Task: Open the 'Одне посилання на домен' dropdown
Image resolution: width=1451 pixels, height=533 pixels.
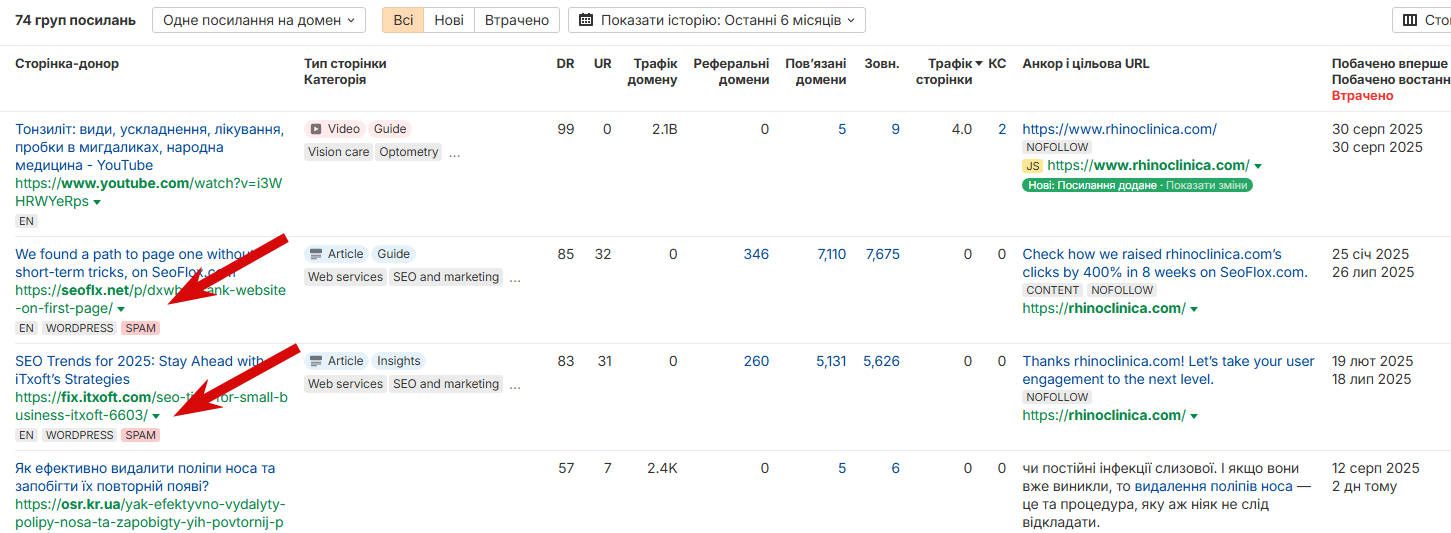Action: tap(259, 20)
